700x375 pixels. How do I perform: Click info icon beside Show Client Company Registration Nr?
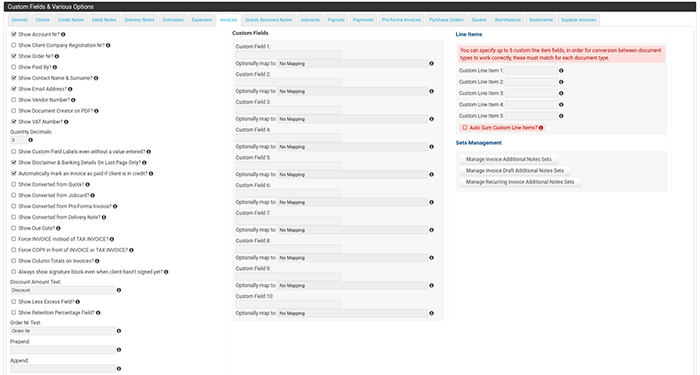click(x=108, y=46)
